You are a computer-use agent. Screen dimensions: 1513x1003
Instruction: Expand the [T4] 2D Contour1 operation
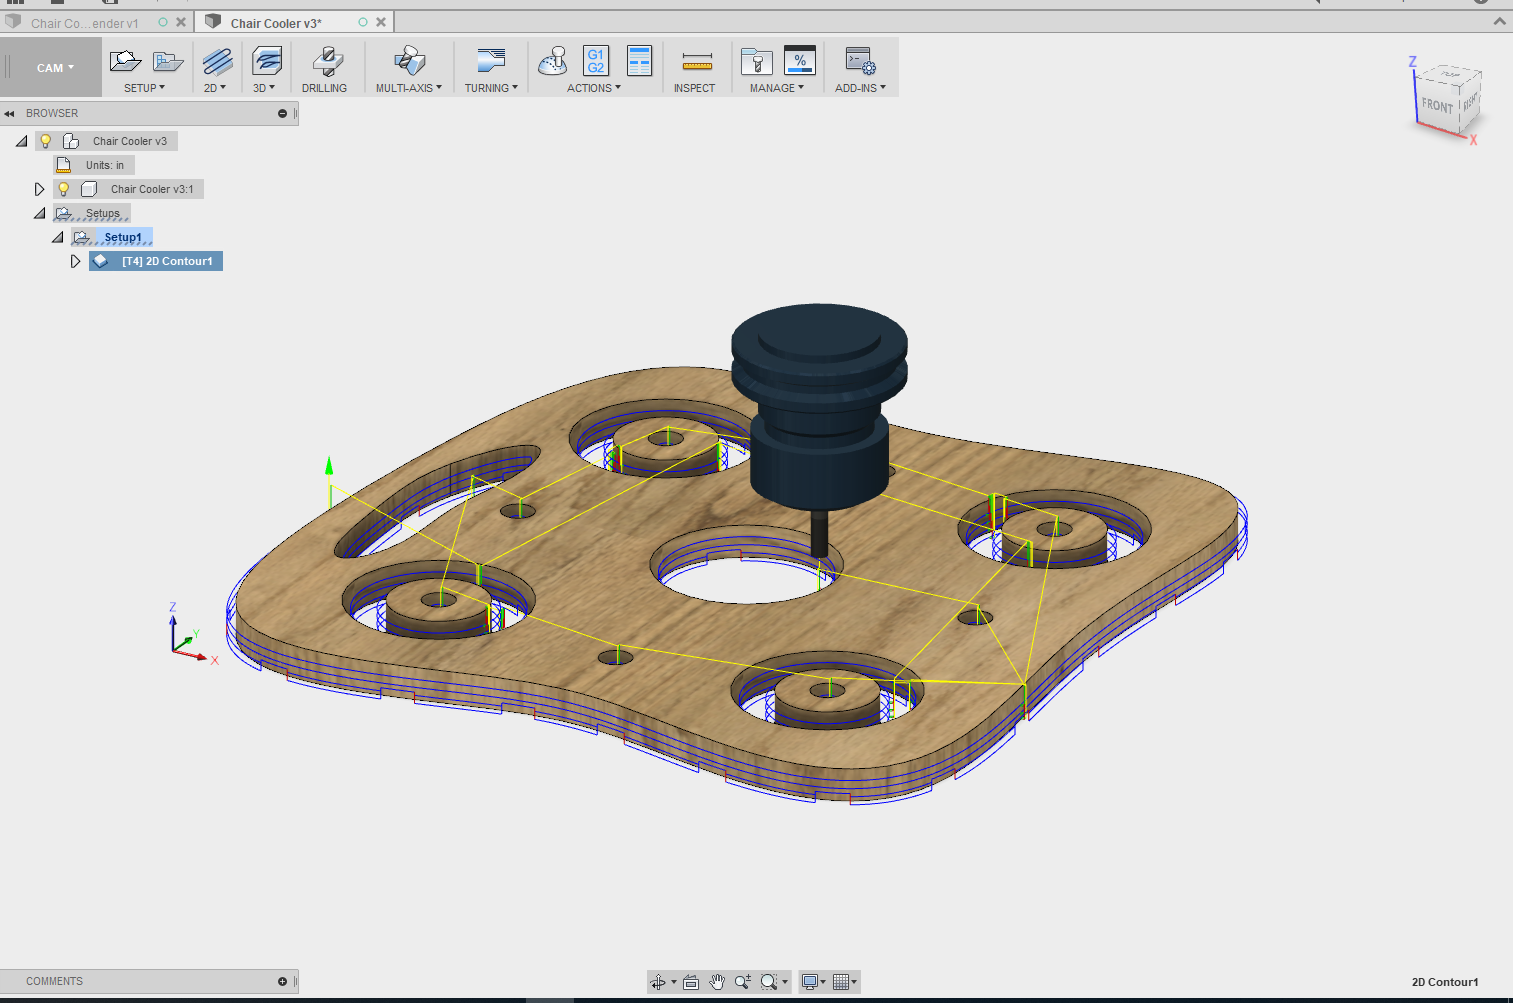[x=75, y=261]
